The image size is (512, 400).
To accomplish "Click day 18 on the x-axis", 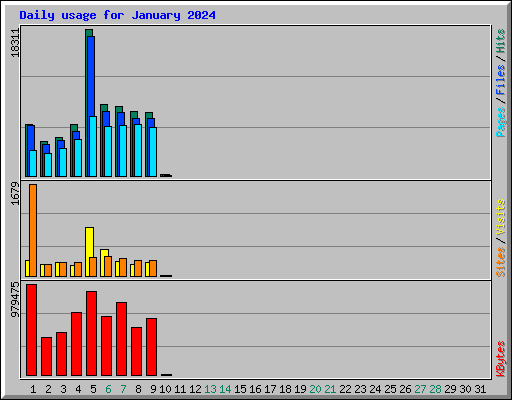I will [x=285, y=389].
